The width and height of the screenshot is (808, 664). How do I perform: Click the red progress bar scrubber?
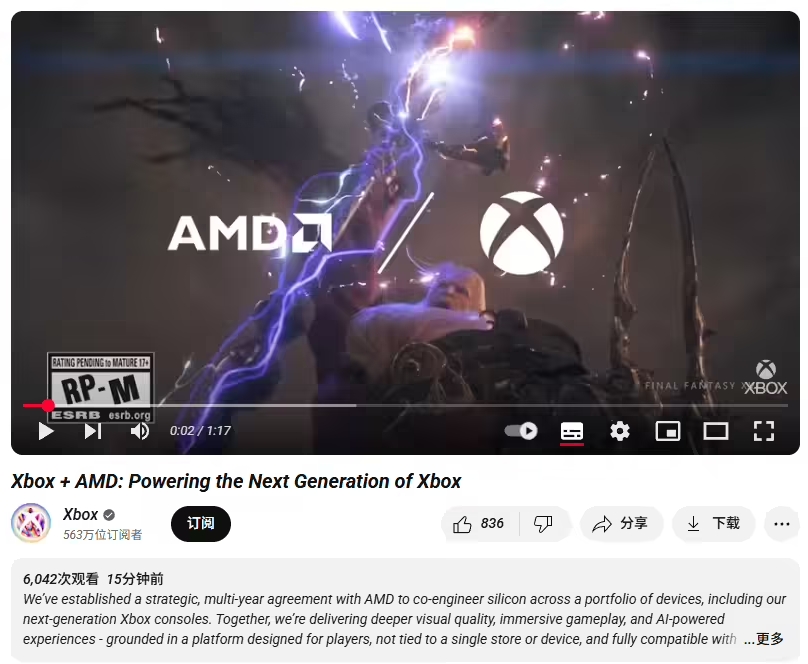[x=48, y=405]
